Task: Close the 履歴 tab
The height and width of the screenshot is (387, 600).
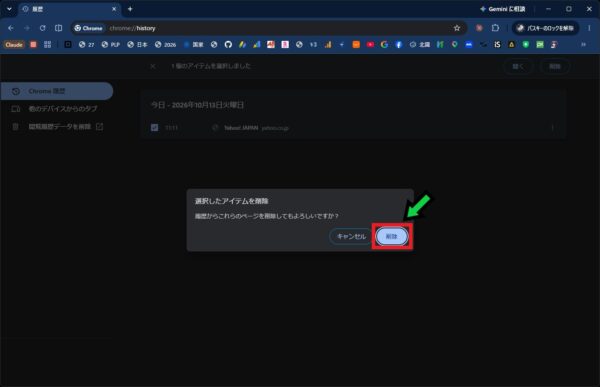Action: 114,9
